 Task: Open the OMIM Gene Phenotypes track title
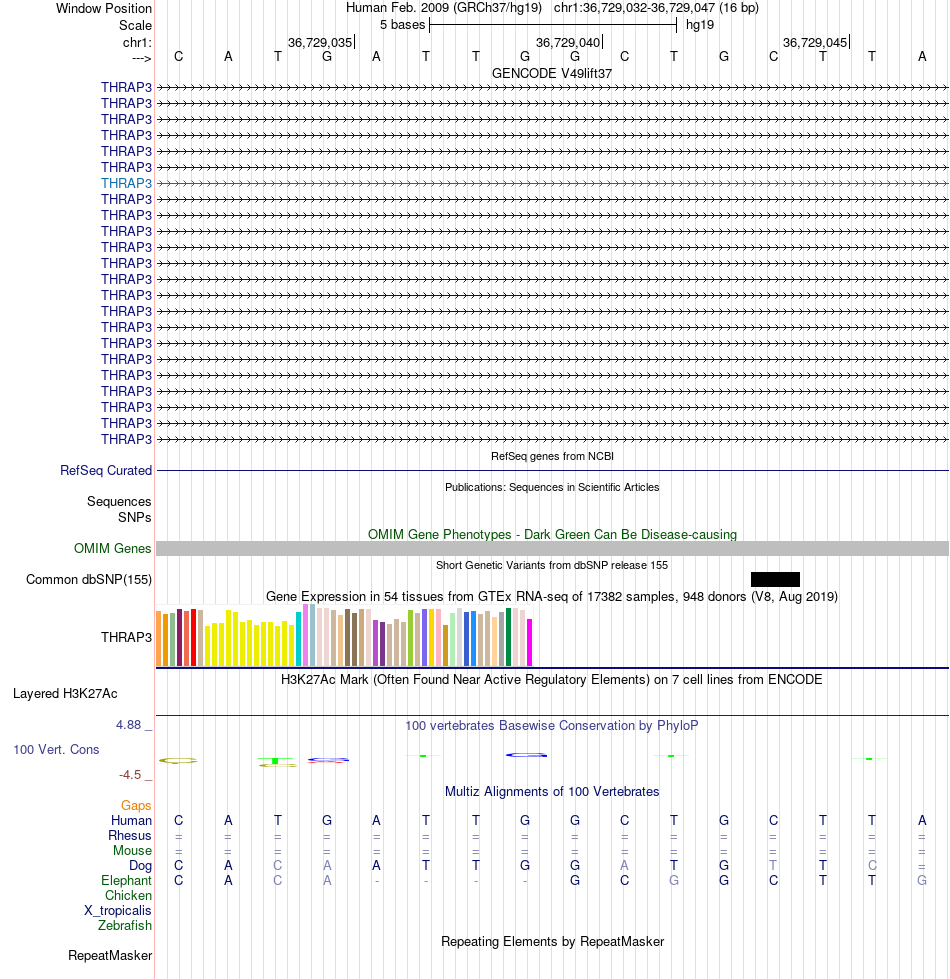[552, 534]
